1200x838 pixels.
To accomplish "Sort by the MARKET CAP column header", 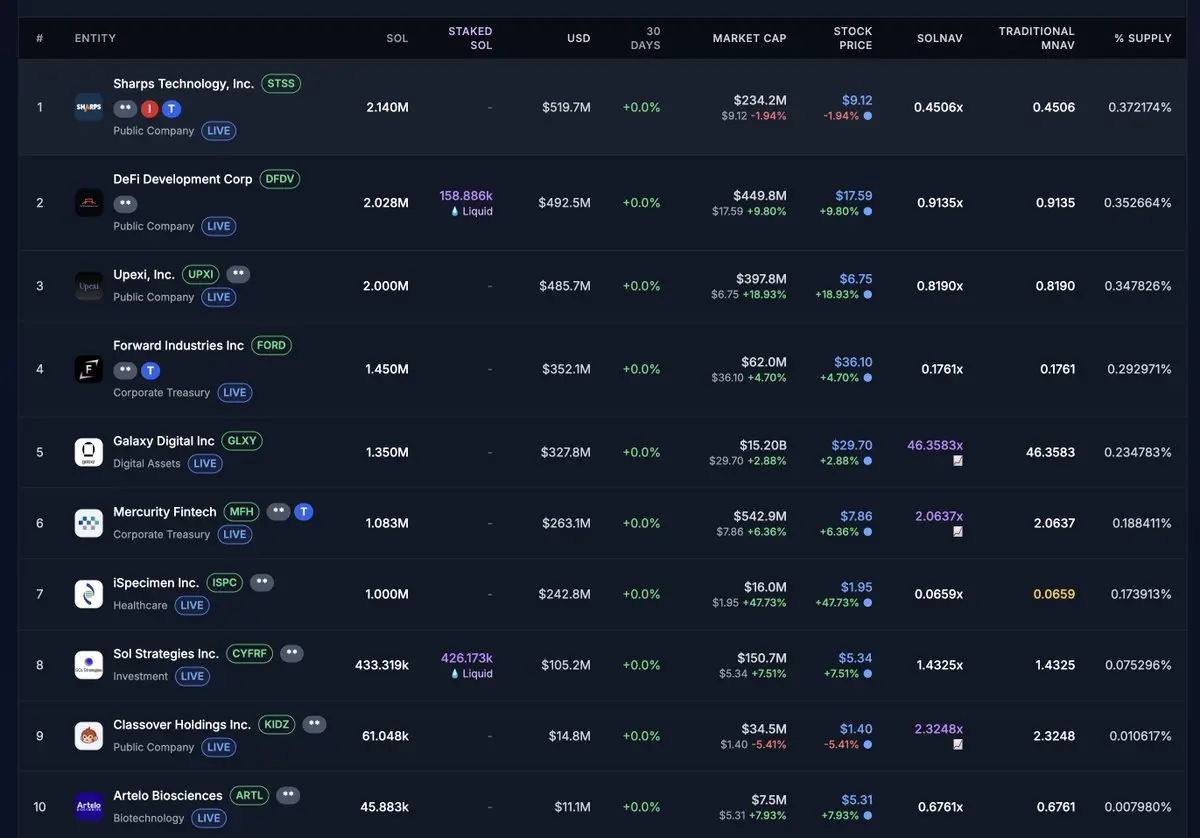I will click(749, 38).
